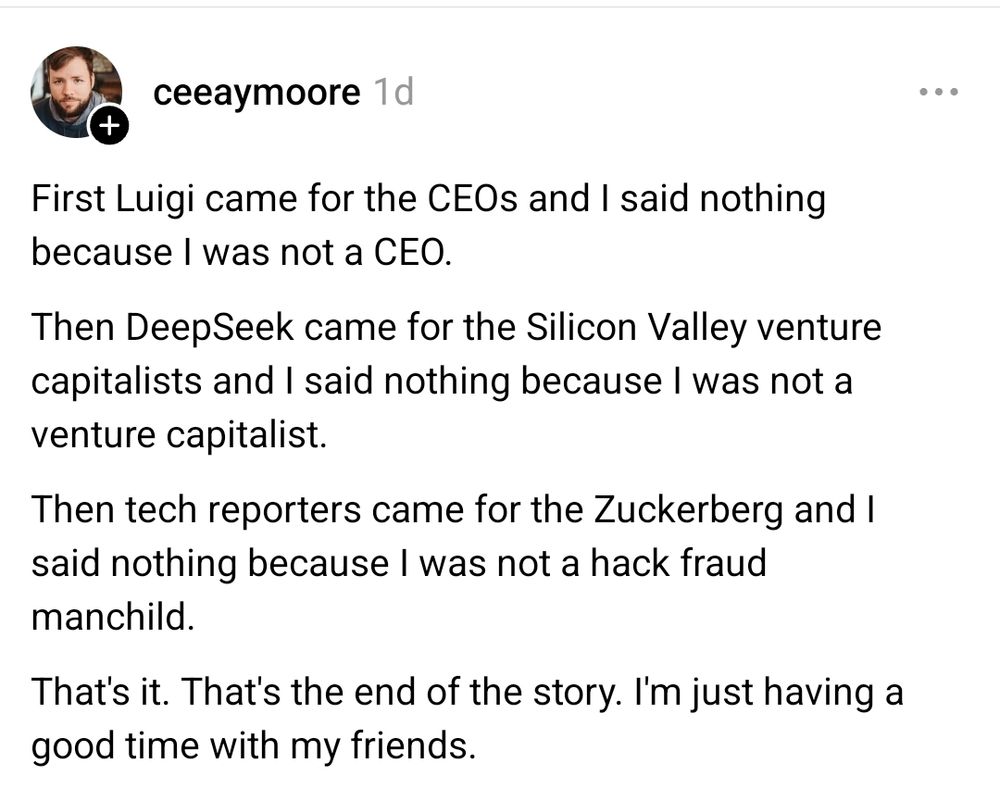Click the phrase "venture capitalist." ending paragraph two
Image resolution: width=1000 pixels, height=789 pixels.
pos(179,435)
